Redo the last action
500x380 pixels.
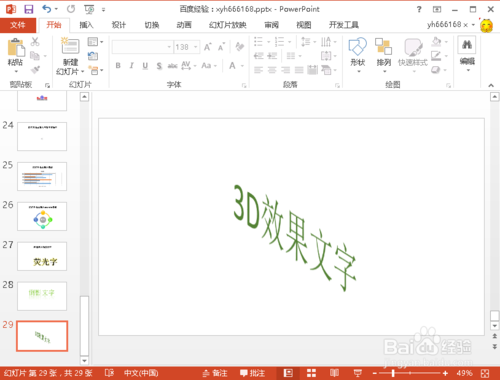[x=71, y=9]
